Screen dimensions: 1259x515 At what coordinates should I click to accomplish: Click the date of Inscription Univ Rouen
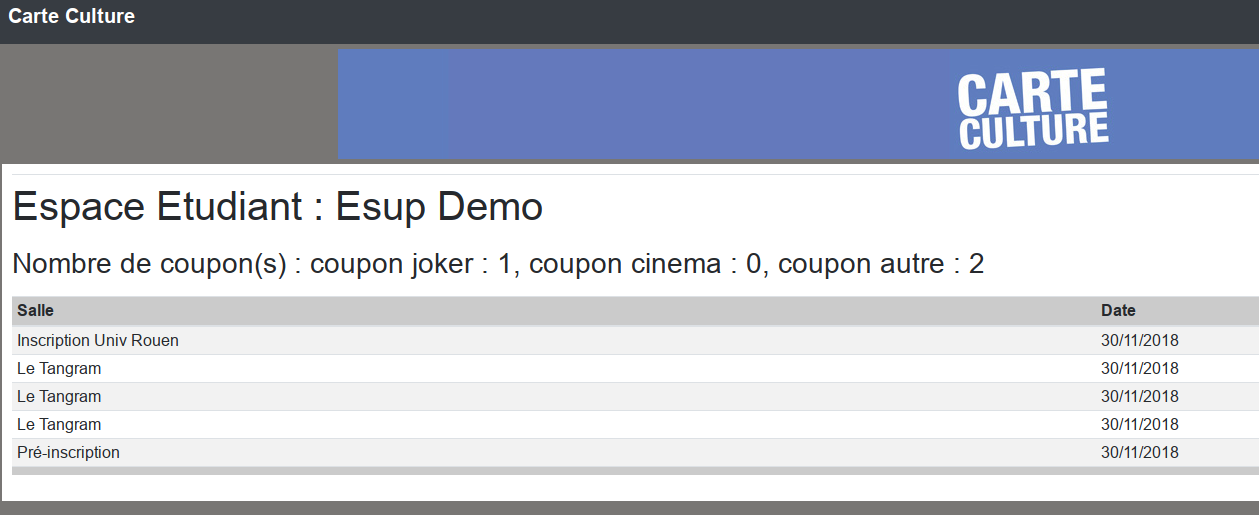click(1139, 340)
